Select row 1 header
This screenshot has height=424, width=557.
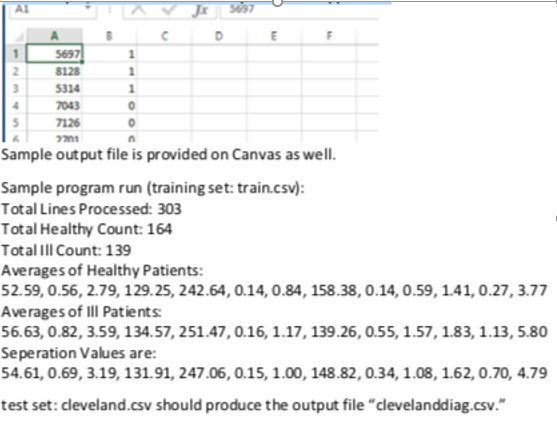(16, 54)
